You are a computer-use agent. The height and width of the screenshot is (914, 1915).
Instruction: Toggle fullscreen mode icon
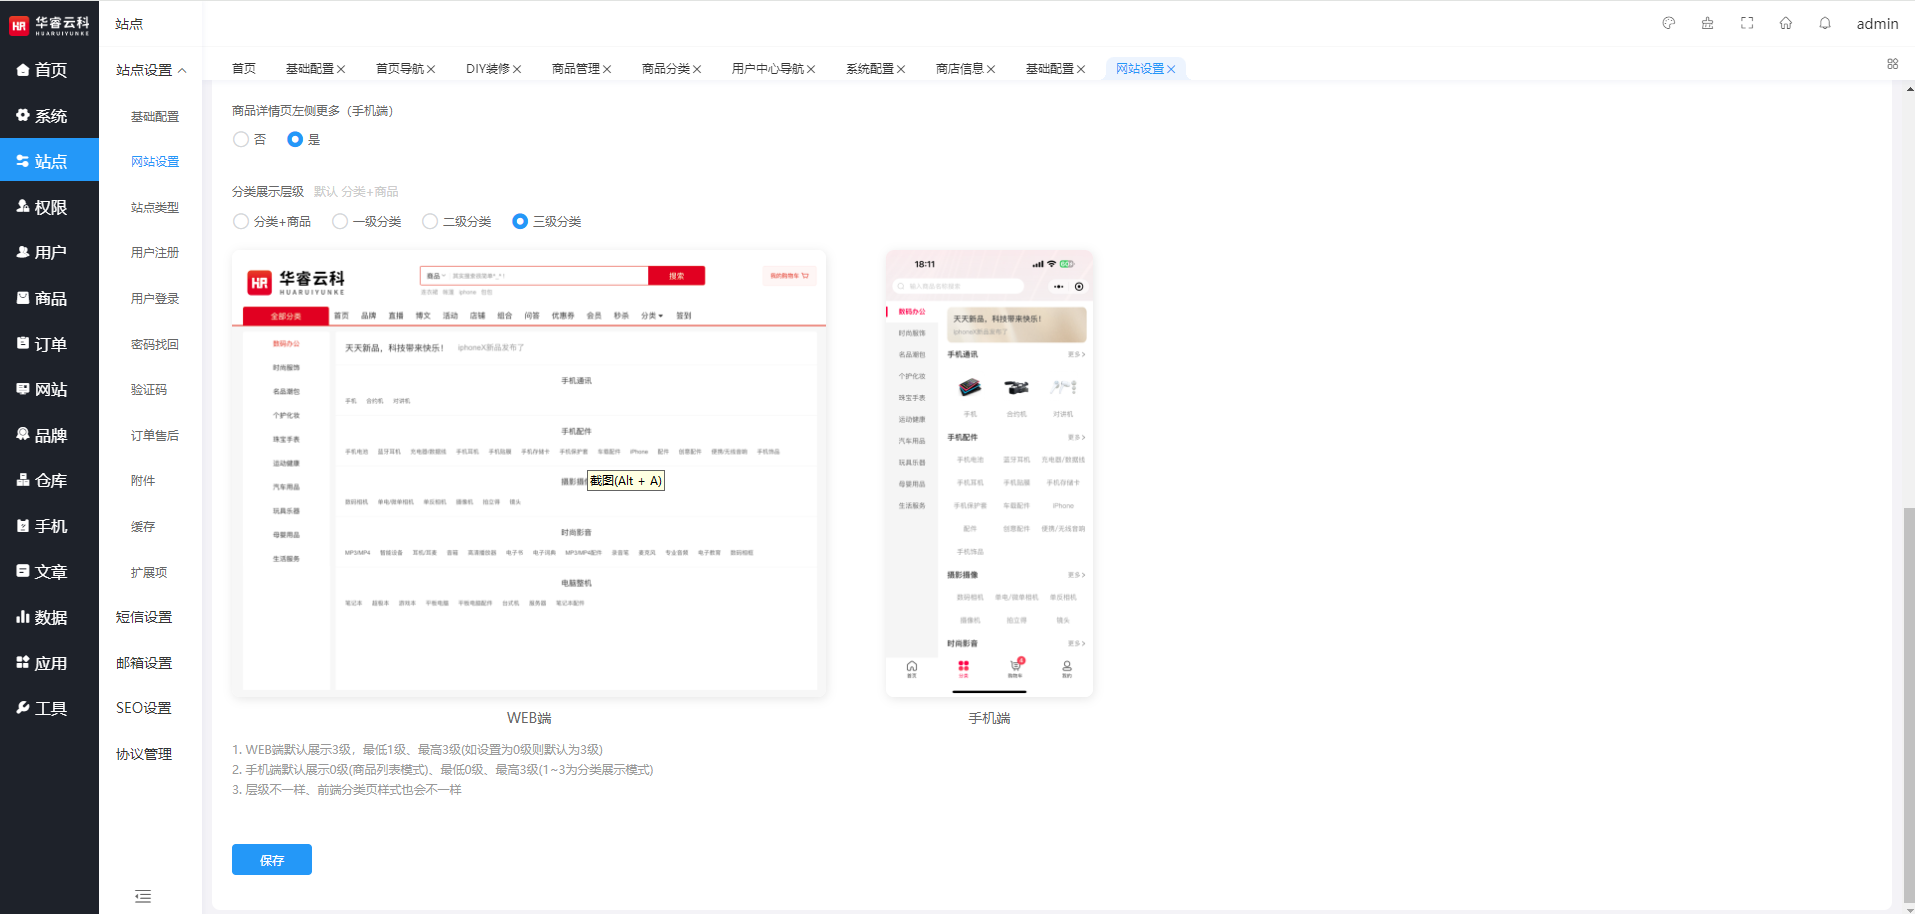point(1747,23)
